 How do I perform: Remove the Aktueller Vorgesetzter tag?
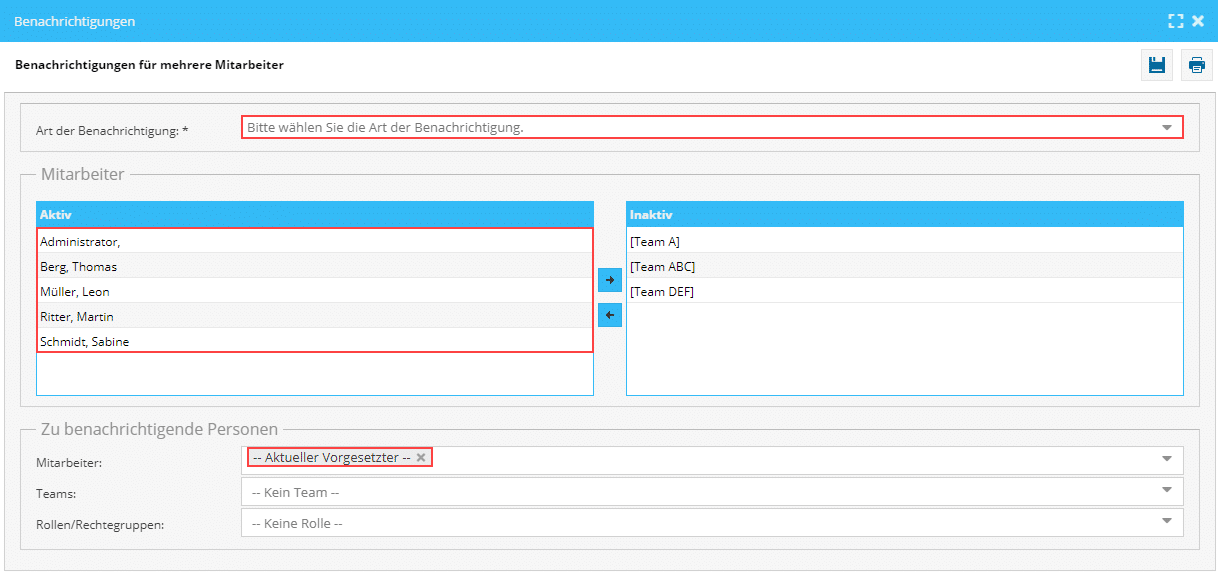coord(421,457)
